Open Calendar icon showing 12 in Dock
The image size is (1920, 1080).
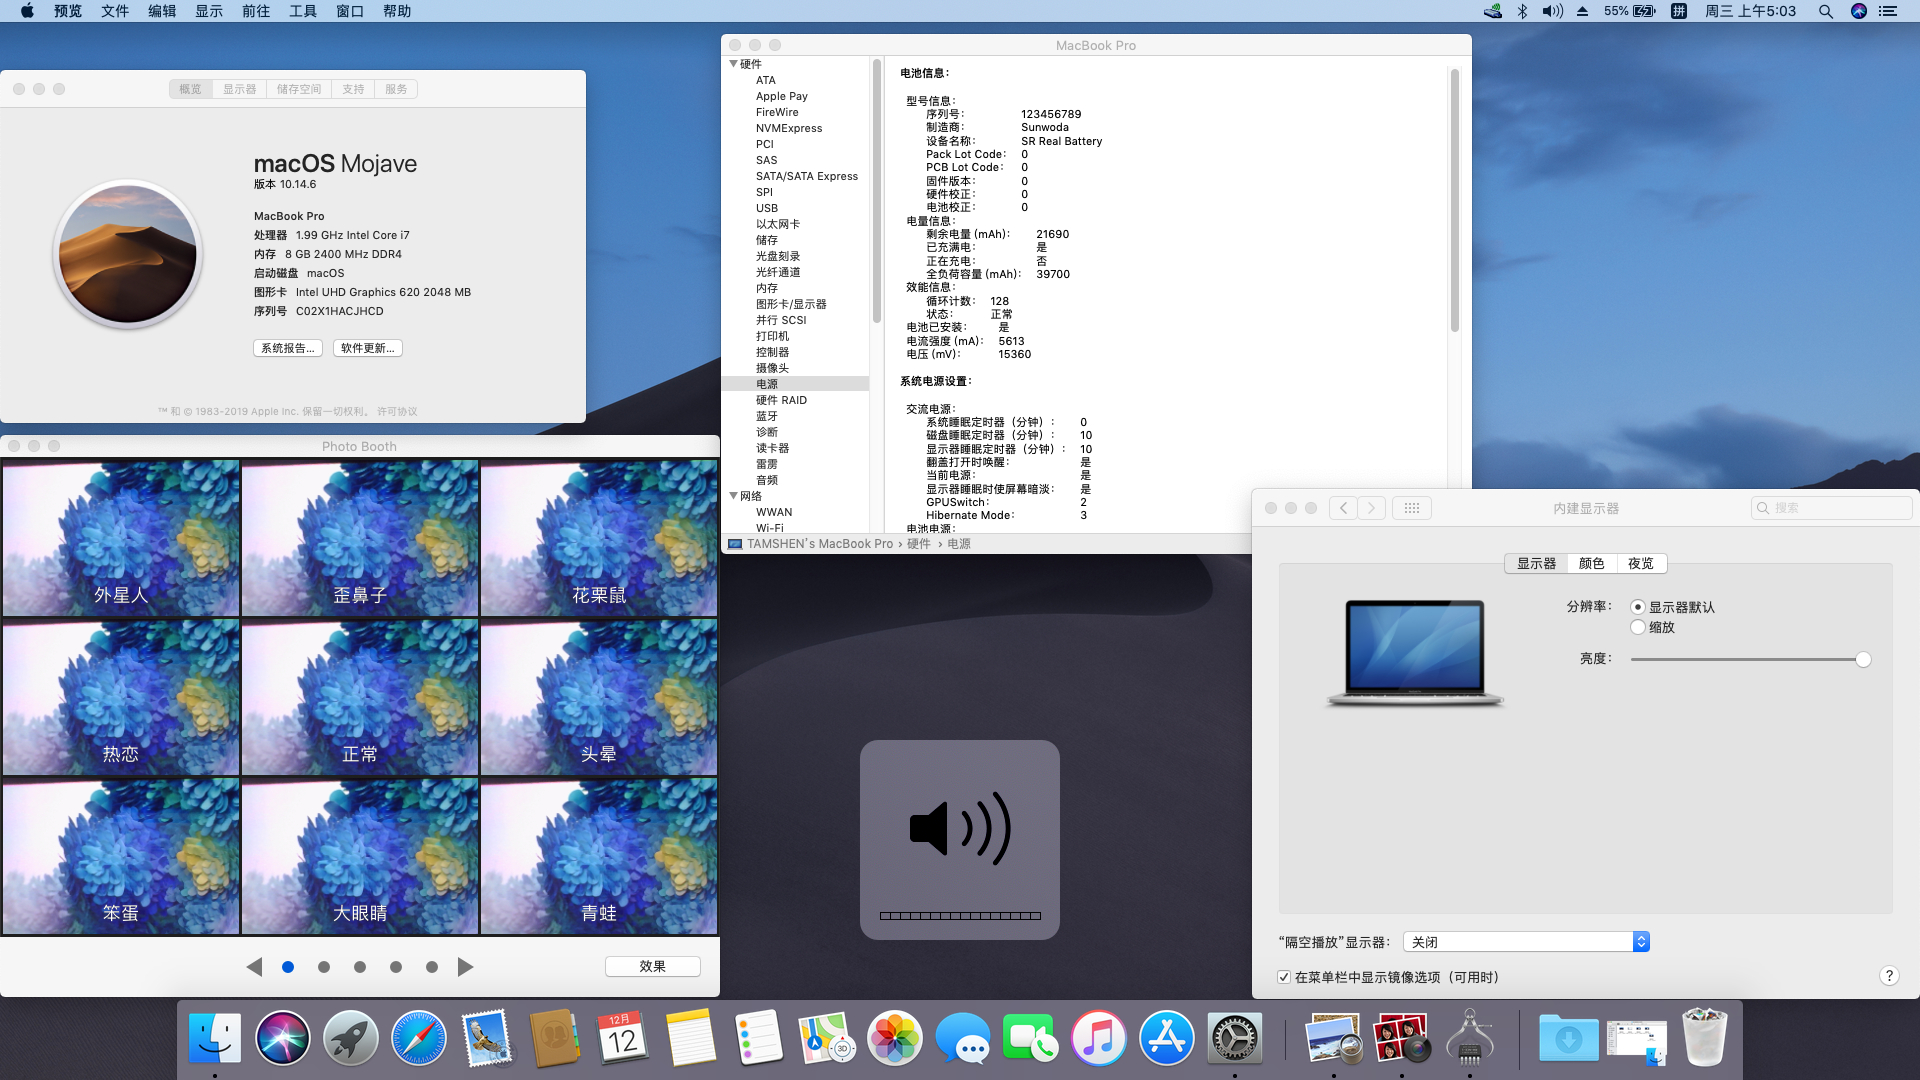point(622,1038)
